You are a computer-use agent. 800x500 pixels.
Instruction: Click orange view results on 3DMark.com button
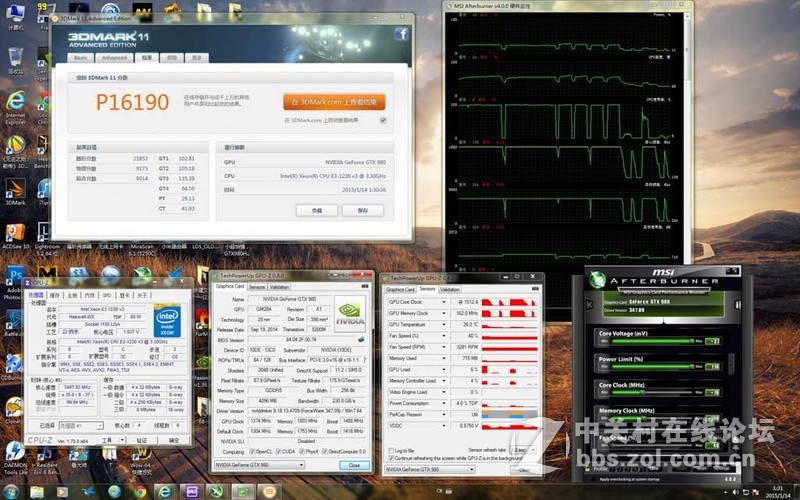click(334, 102)
